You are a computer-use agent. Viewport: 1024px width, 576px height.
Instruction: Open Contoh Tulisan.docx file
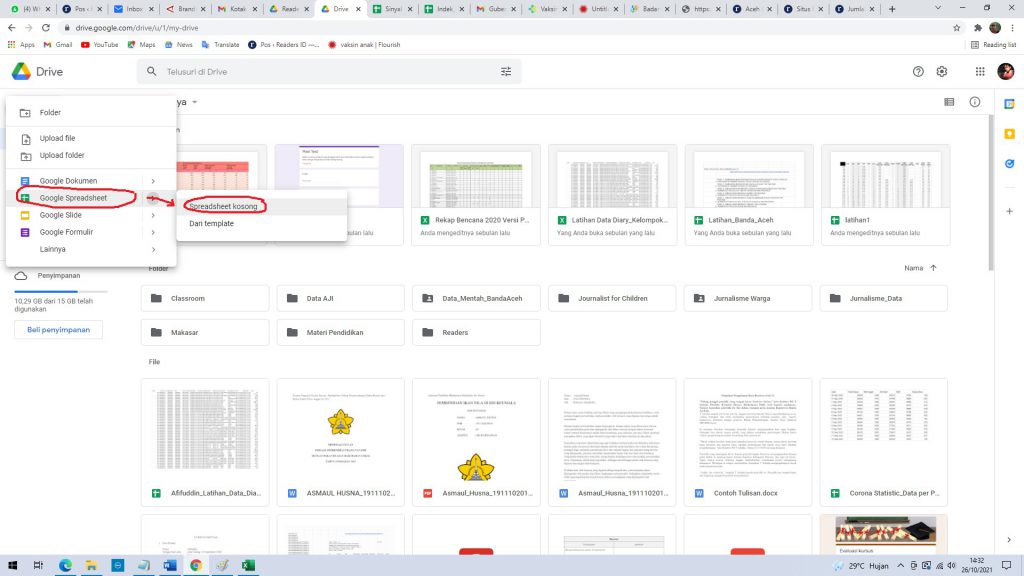(x=748, y=442)
